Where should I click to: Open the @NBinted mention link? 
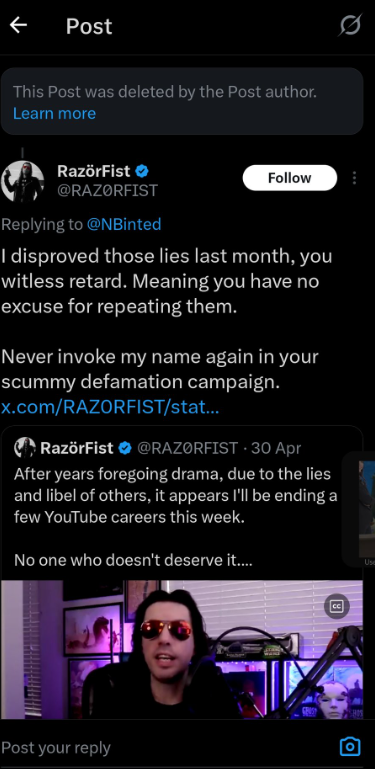point(124,225)
